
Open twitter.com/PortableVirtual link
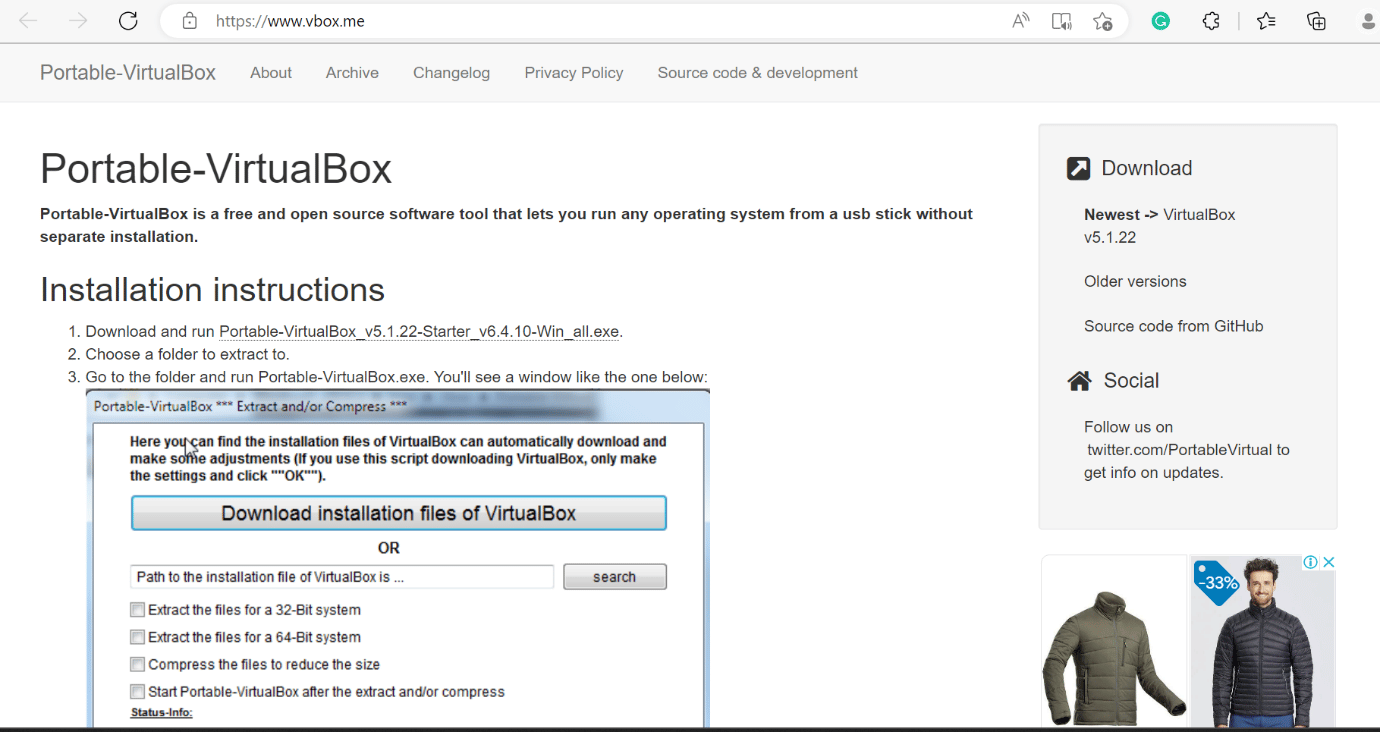pyautogui.click(x=1181, y=450)
